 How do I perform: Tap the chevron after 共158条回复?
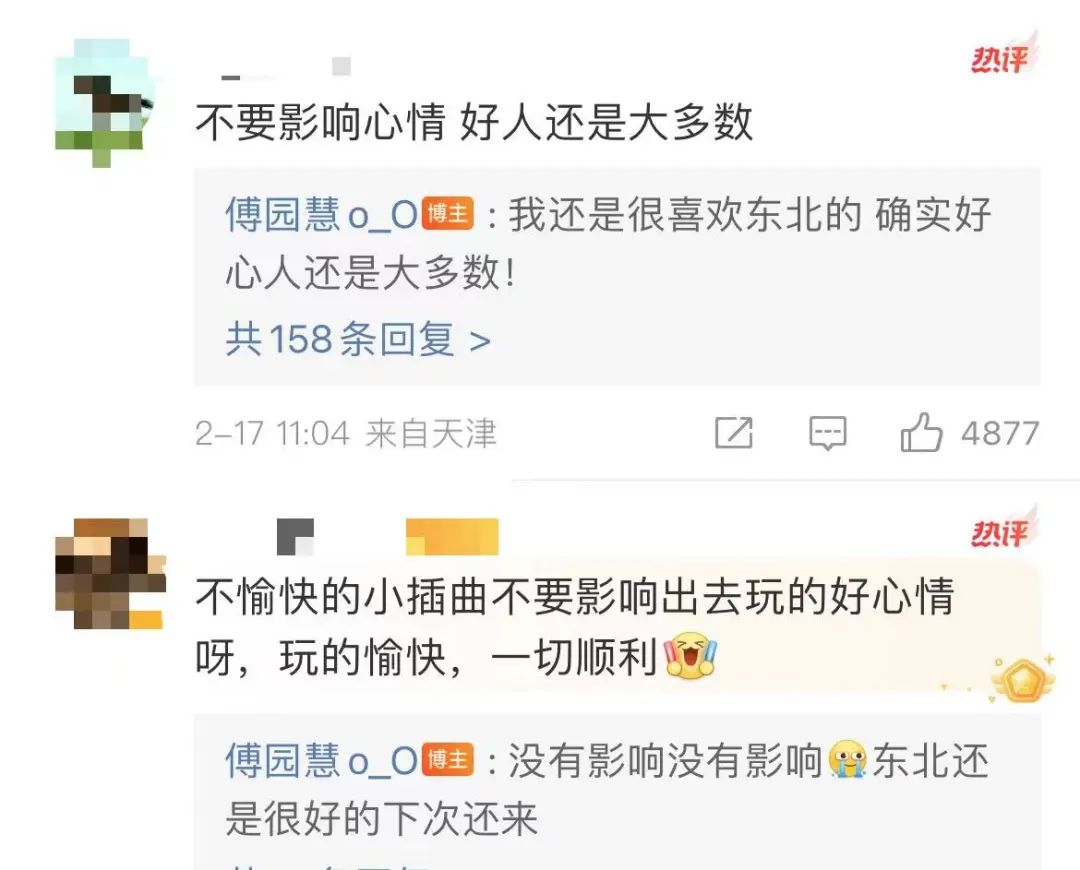click(480, 340)
